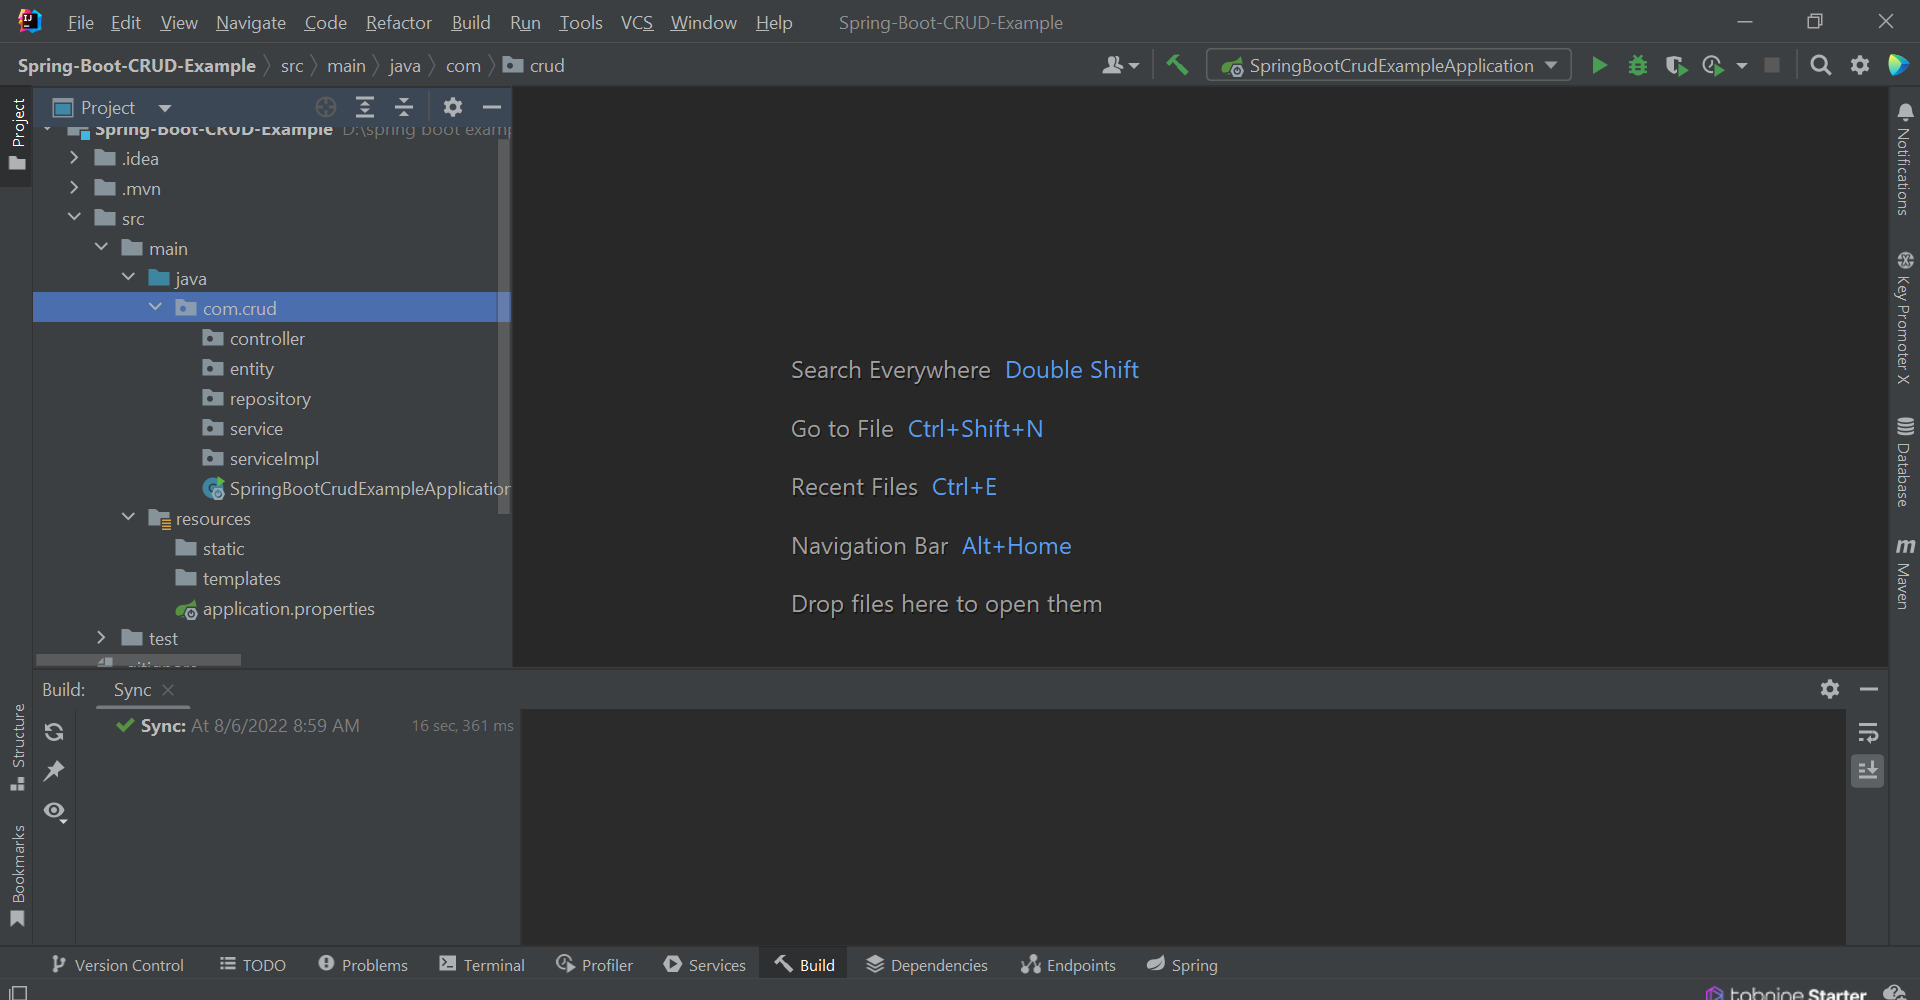Screen dimensions: 1920x1000
Task: Switch to the Endpoints tool window tab
Action: point(1067,964)
